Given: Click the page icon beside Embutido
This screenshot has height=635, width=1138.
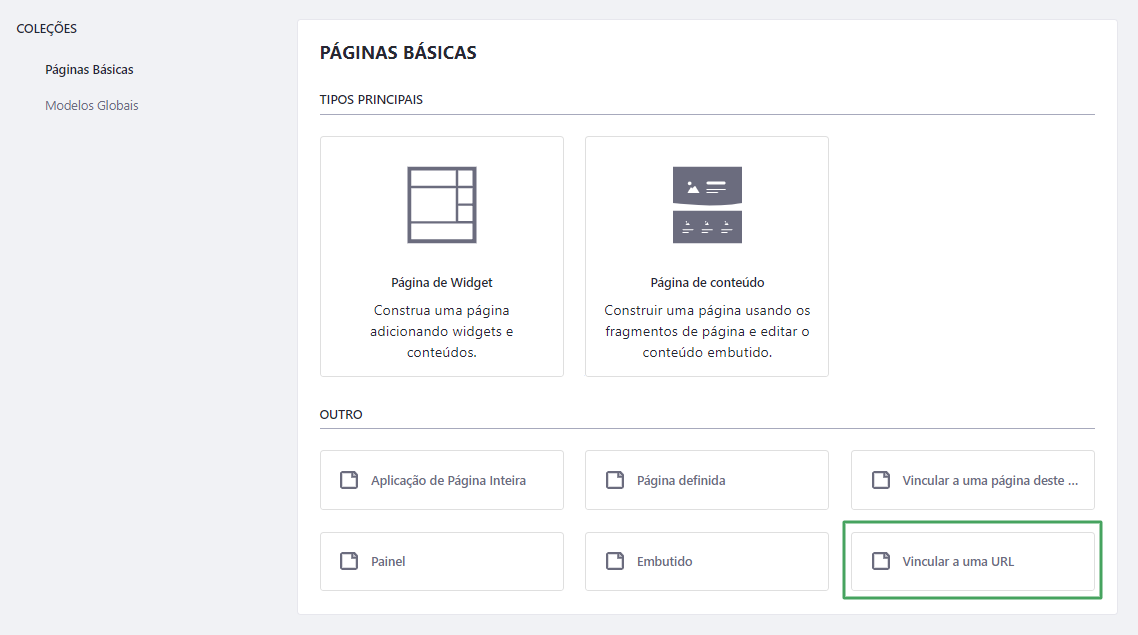Looking at the screenshot, I should [x=615, y=561].
